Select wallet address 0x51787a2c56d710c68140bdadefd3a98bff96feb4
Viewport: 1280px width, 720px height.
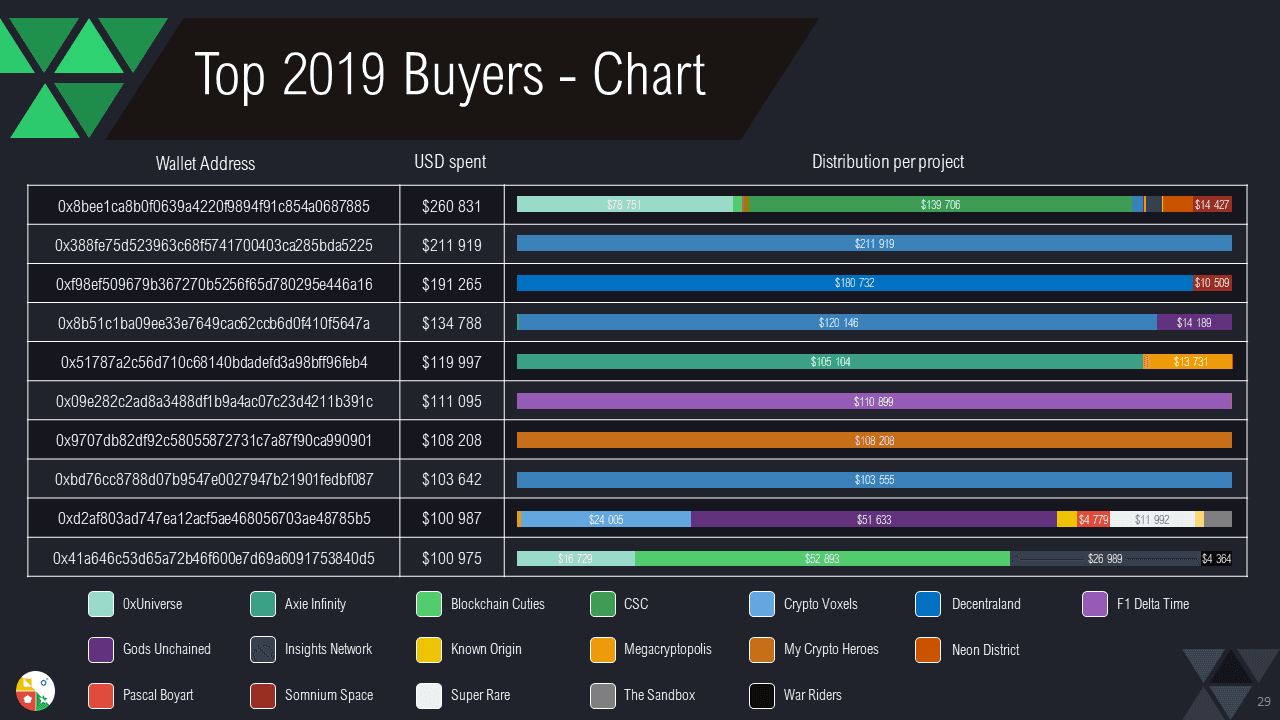point(214,362)
